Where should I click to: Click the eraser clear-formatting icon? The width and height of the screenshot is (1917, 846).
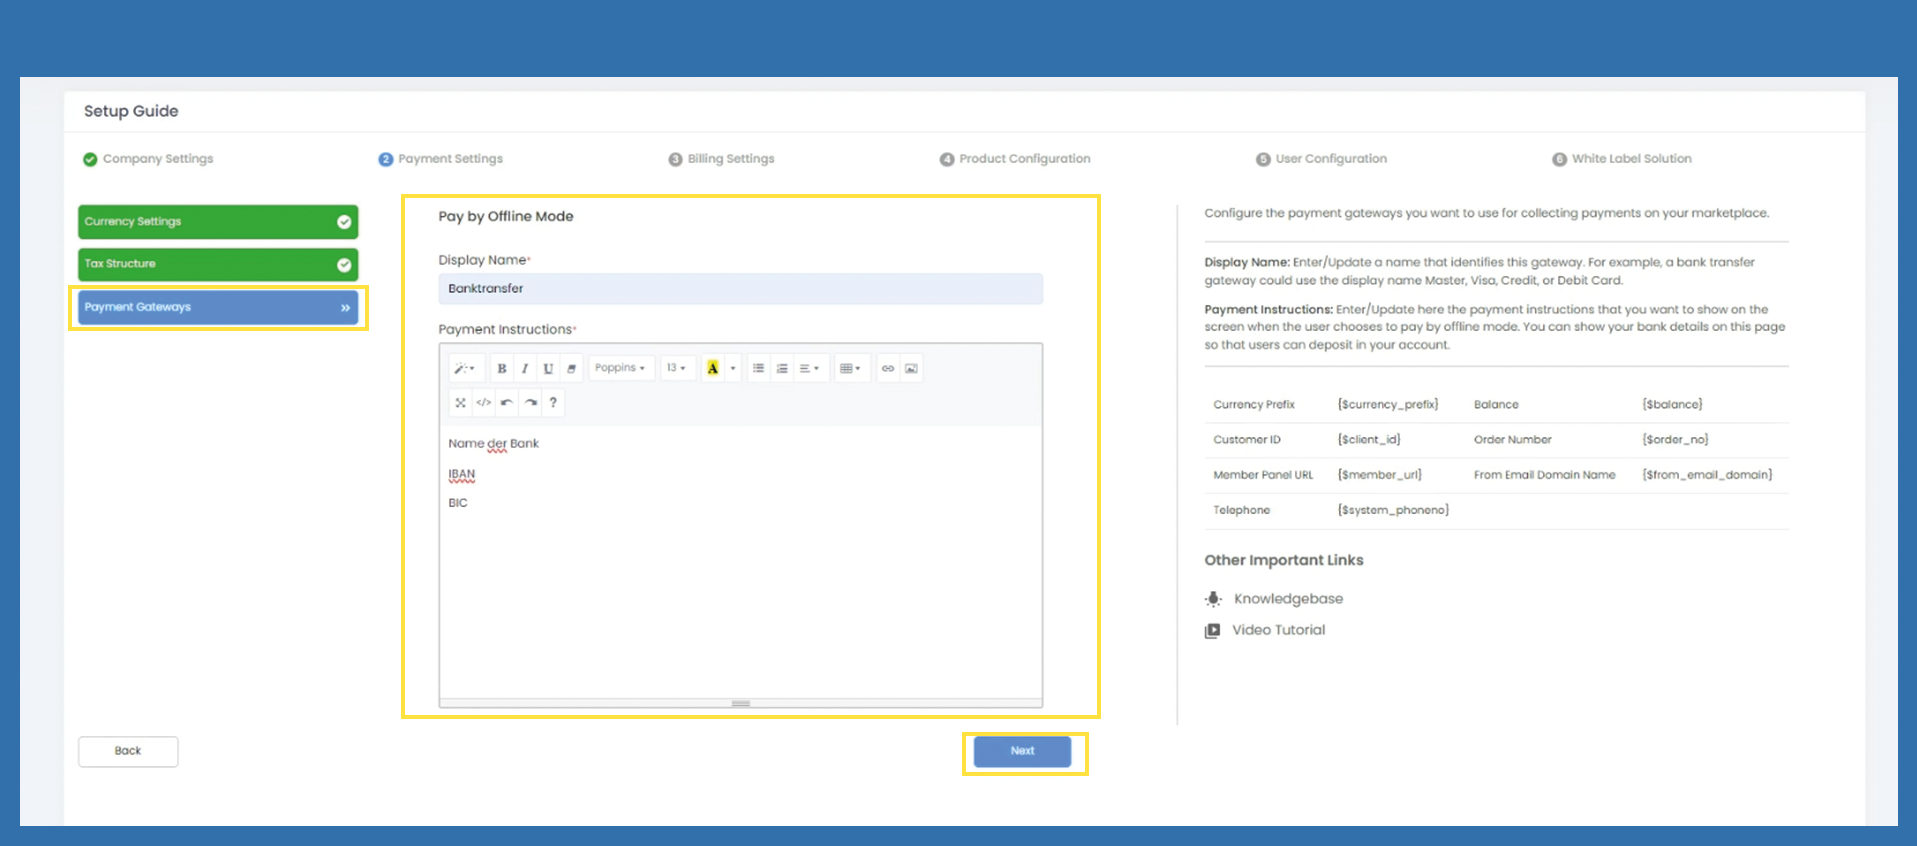(x=571, y=369)
